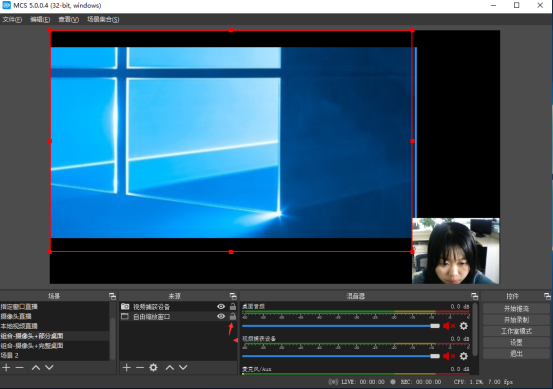This screenshot has height=389, width=553.
Task: Click CPU 1.2% fps status text
Action: (483, 382)
